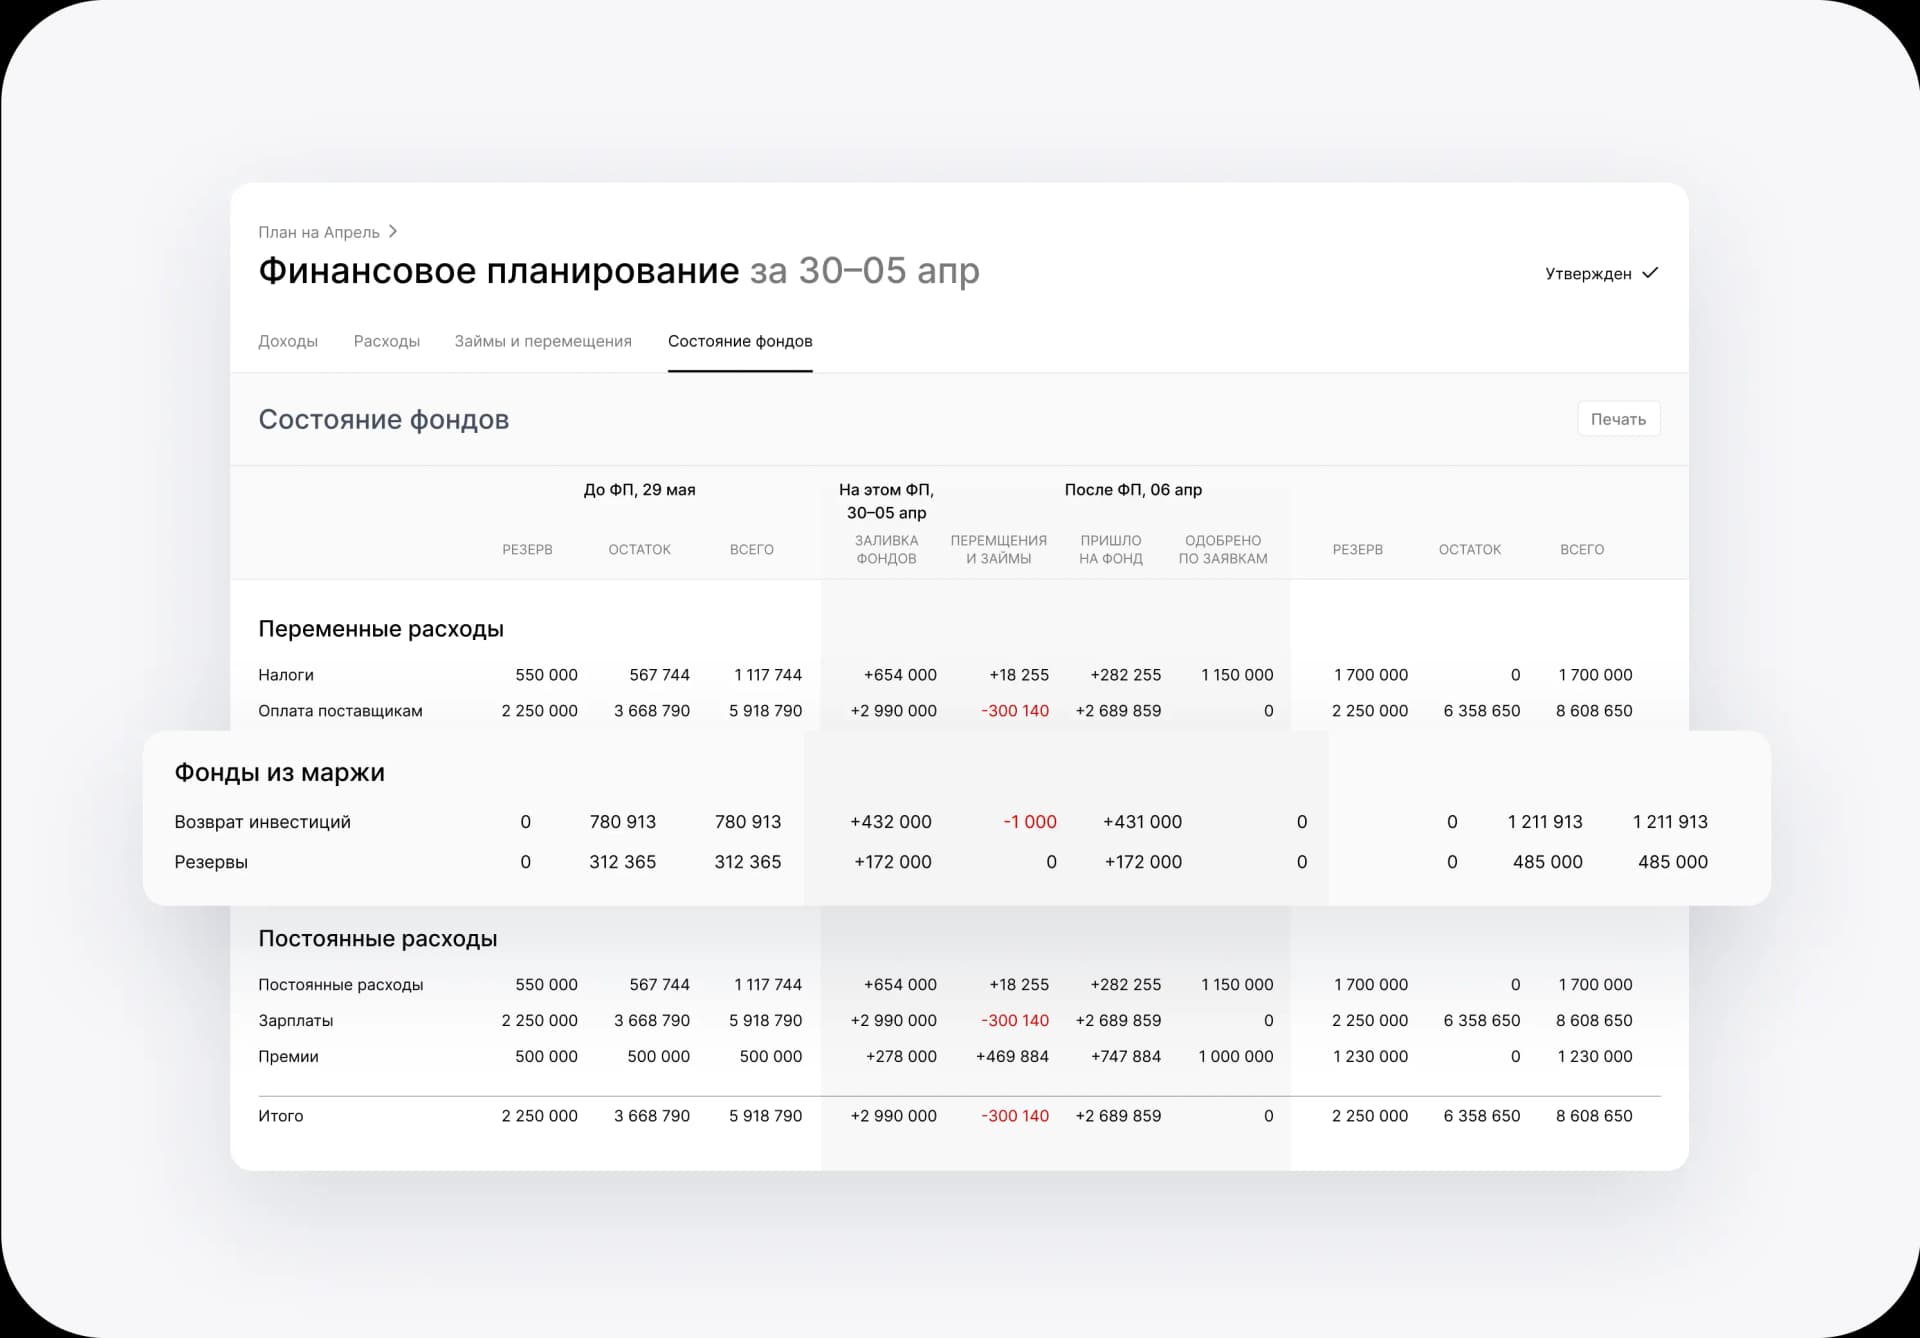Click the Заливка фондов column header
Image resolution: width=1920 pixels, height=1338 pixels.
pyautogui.click(x=886, y=549)
